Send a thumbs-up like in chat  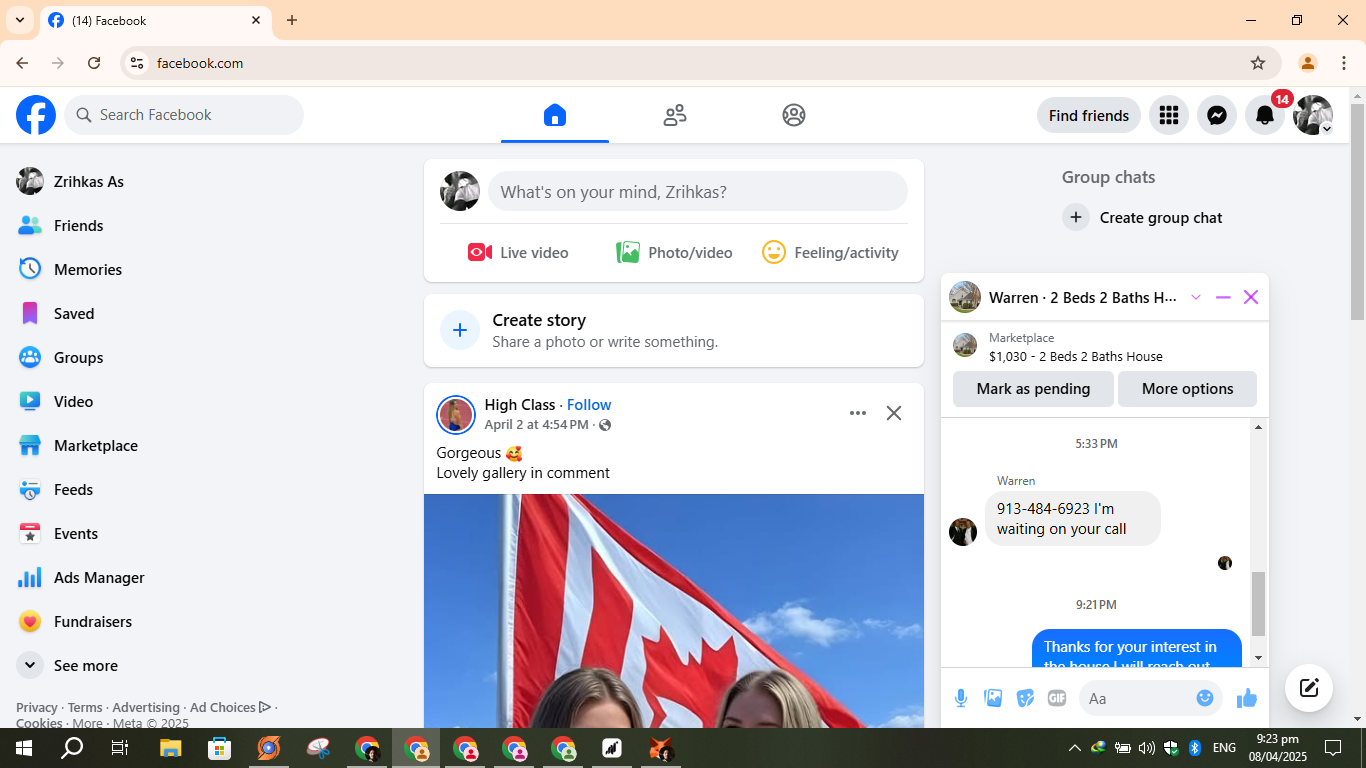(1246, 698)
